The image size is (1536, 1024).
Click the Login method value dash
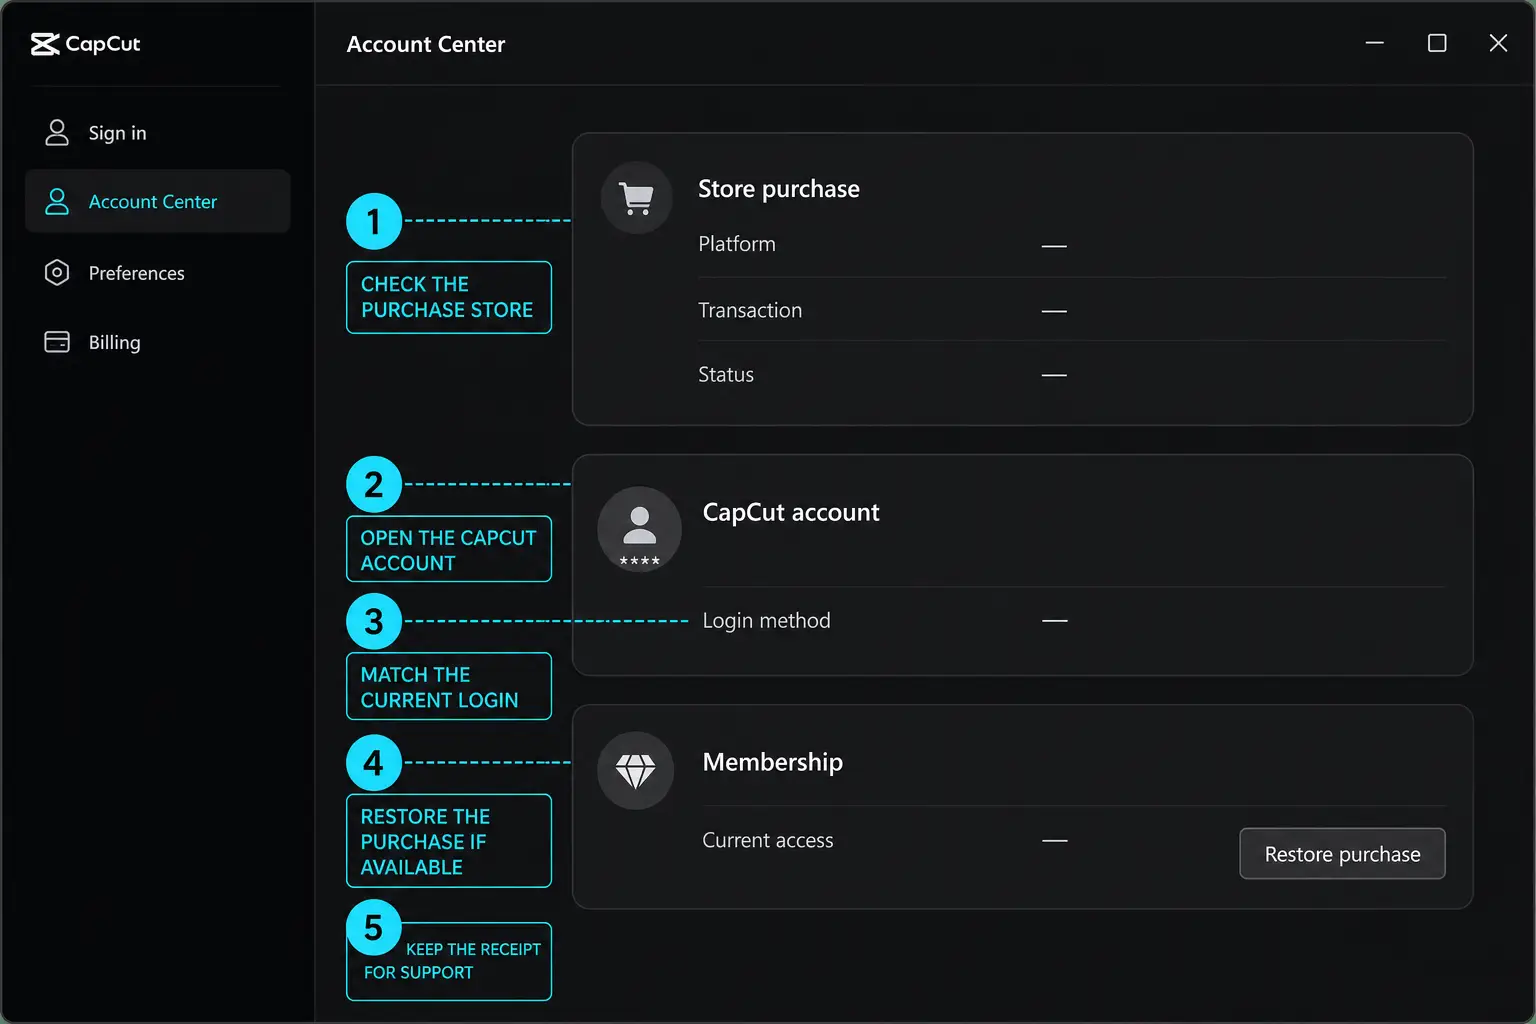(1055, 621)
